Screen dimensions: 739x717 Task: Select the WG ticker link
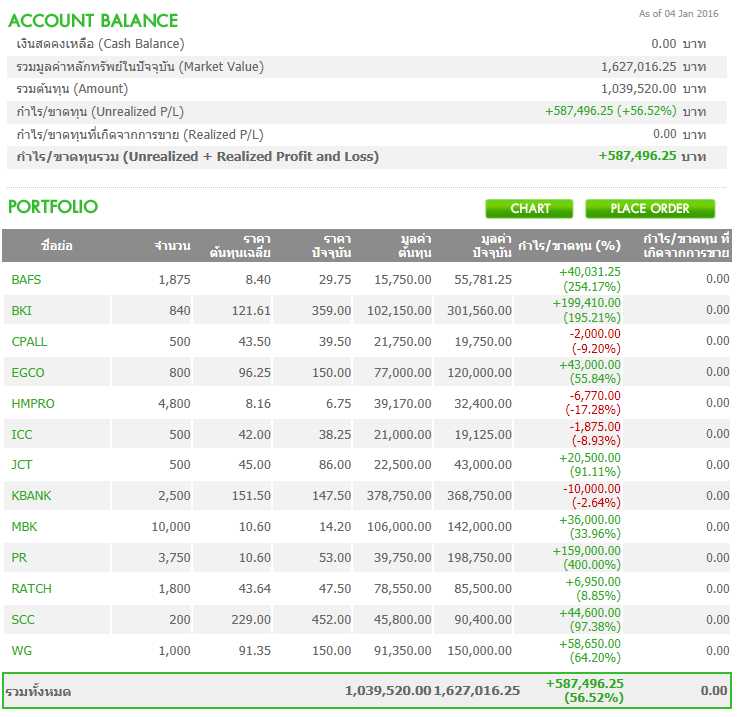(x=21, y=651)
